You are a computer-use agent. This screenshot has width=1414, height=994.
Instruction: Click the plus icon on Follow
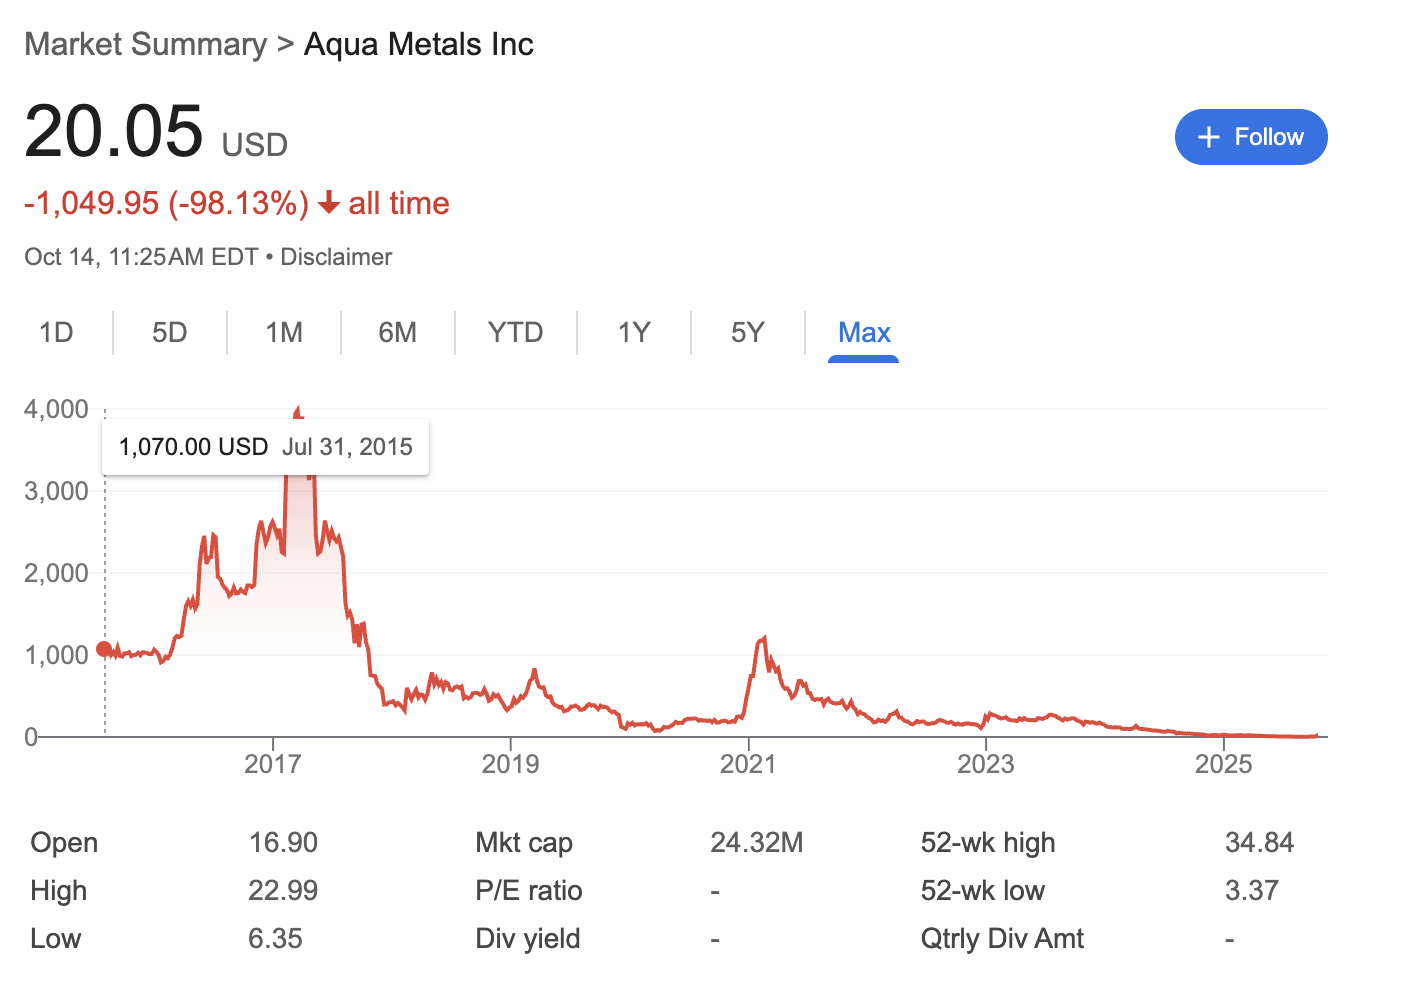1208,137
